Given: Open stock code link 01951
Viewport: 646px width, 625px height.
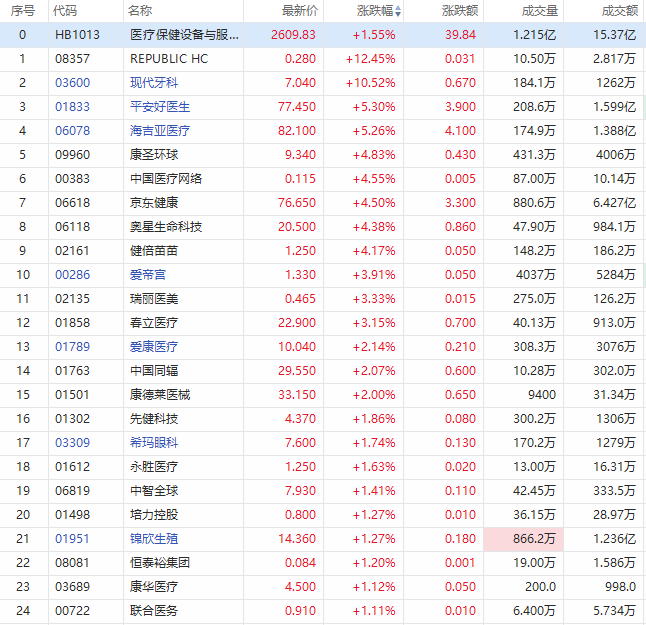Looking at the screenshot, I should 73,538.
